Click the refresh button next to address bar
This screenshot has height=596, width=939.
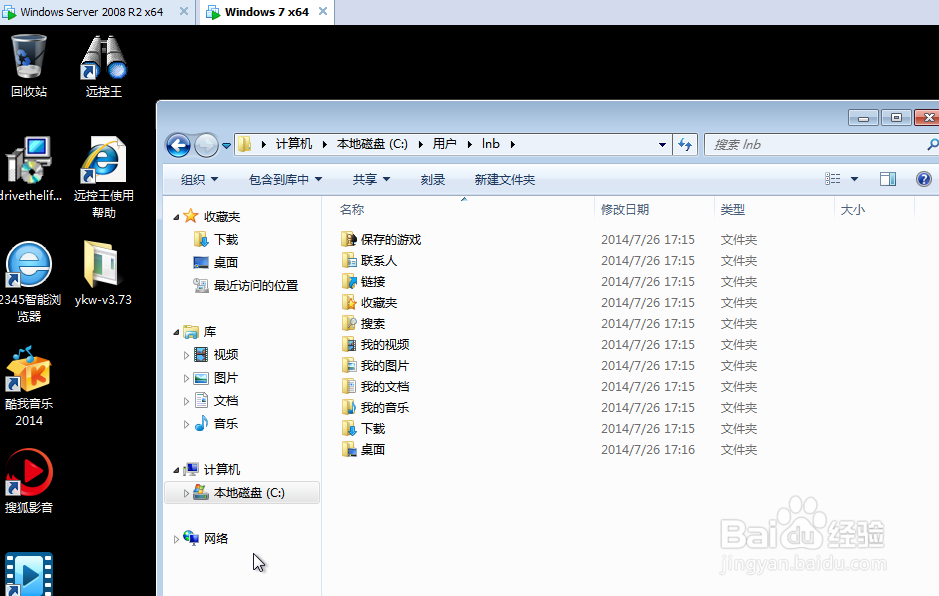point(685,144)
